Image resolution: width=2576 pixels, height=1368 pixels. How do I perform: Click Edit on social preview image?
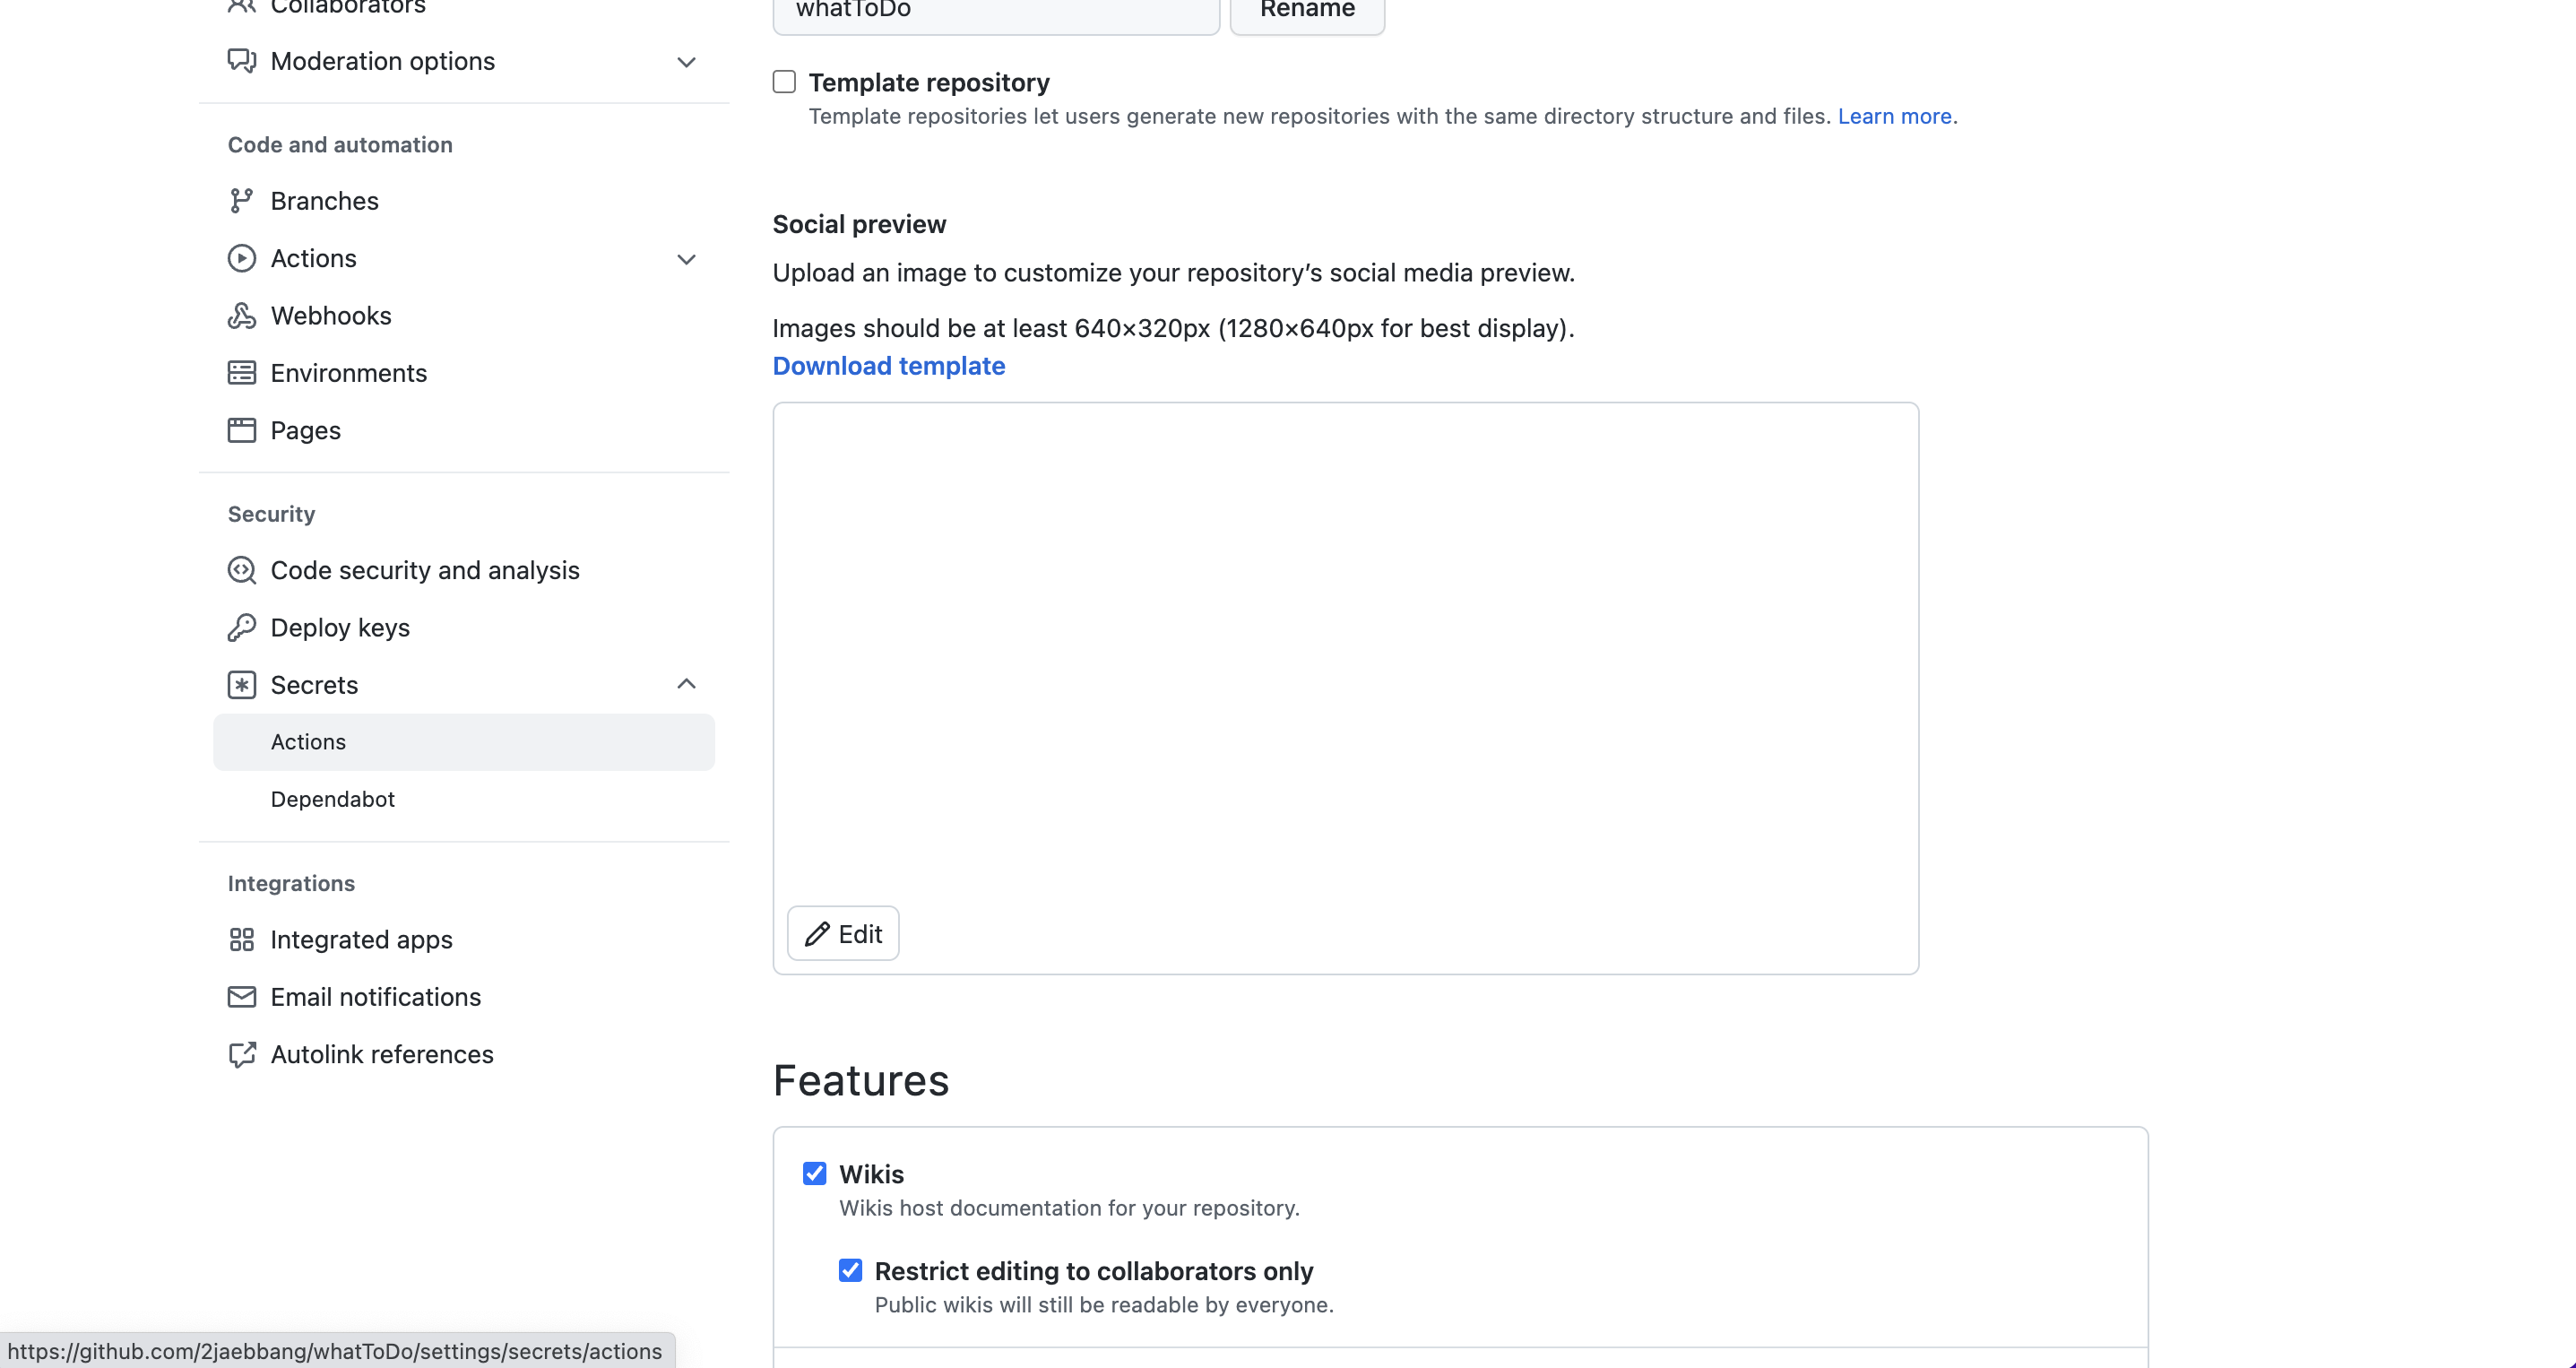click(x=843, y=933)
